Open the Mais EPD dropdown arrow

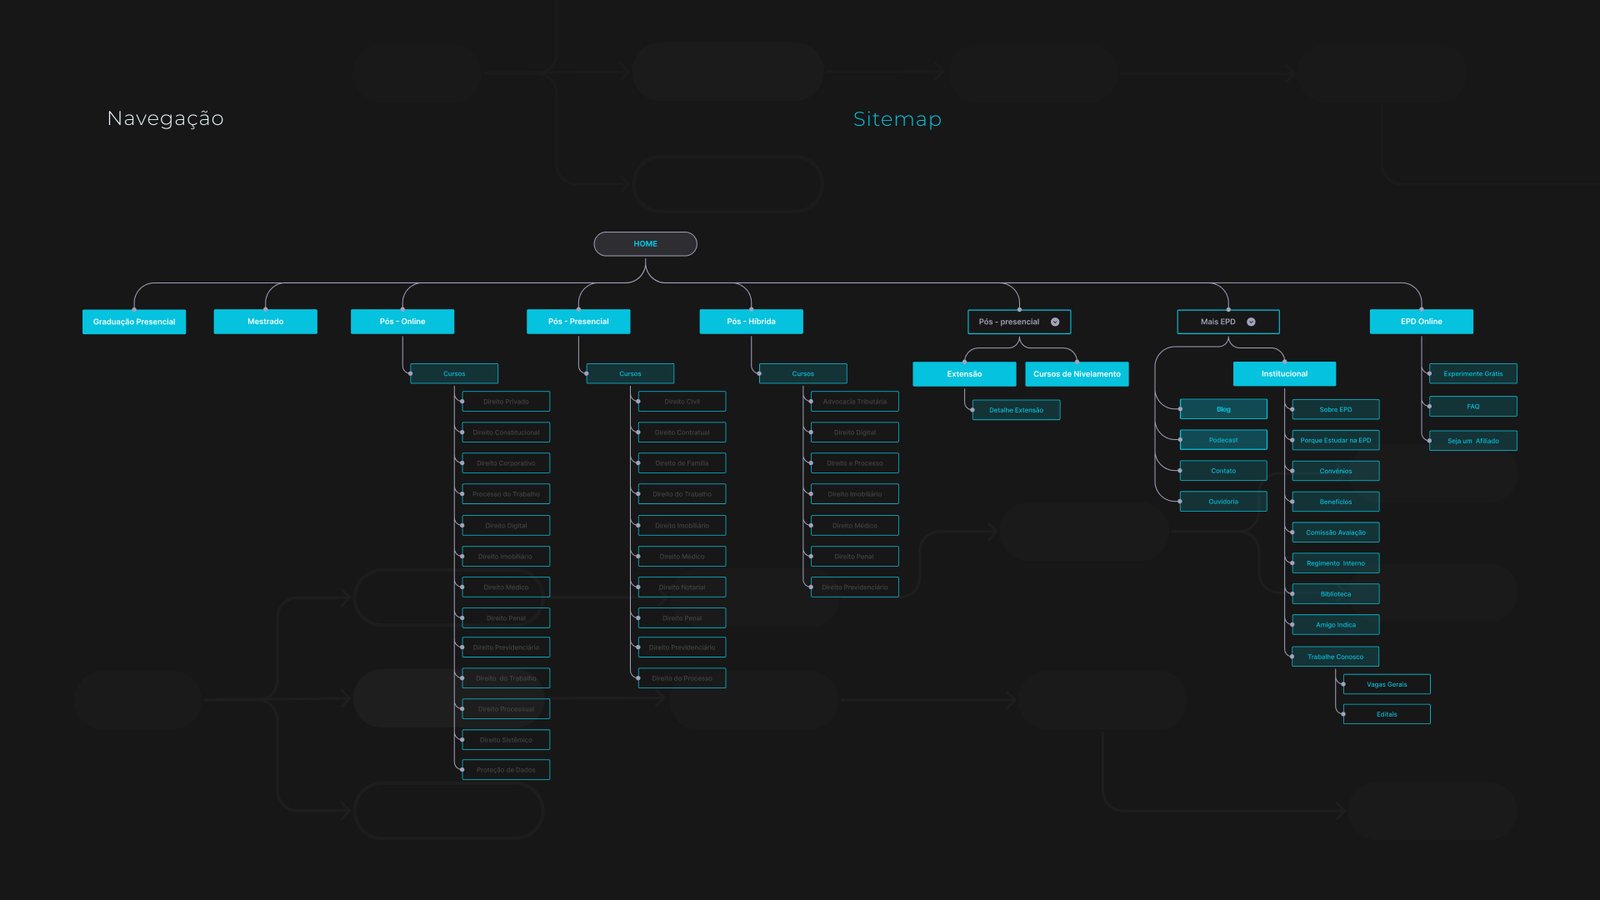(1251, 322)
